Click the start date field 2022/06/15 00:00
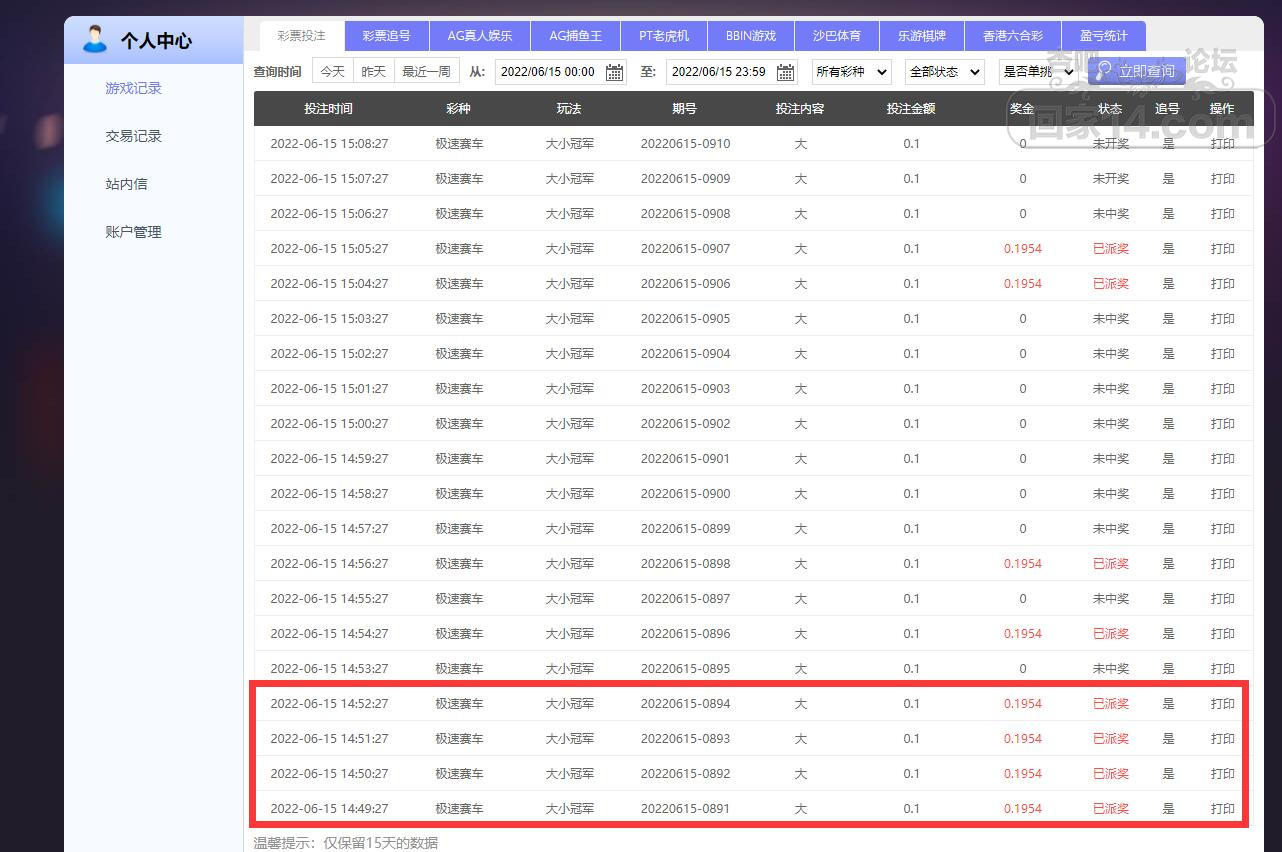Image resolution: width=1282 pixels, height=852 pixels. click(x=548, y=72)
